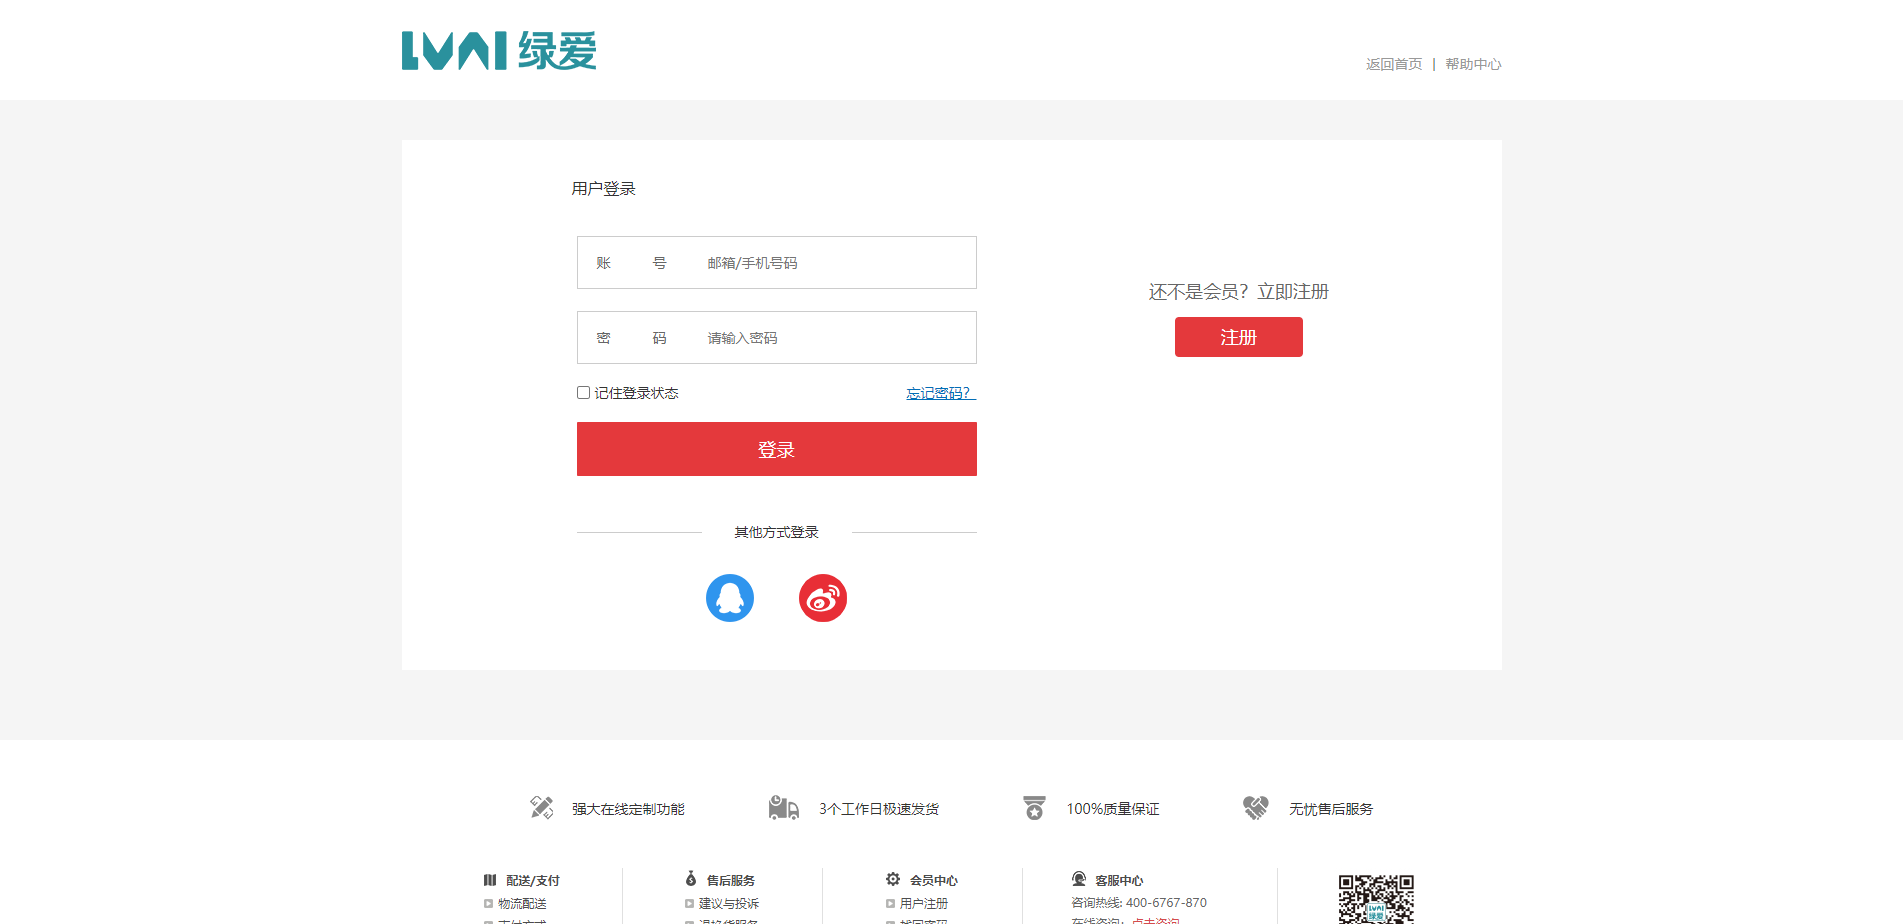Click the delivery truck icon

(783, 808)
